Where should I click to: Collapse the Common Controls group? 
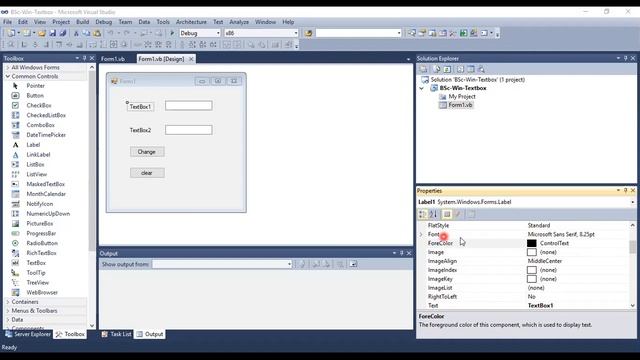coord(8,76)
